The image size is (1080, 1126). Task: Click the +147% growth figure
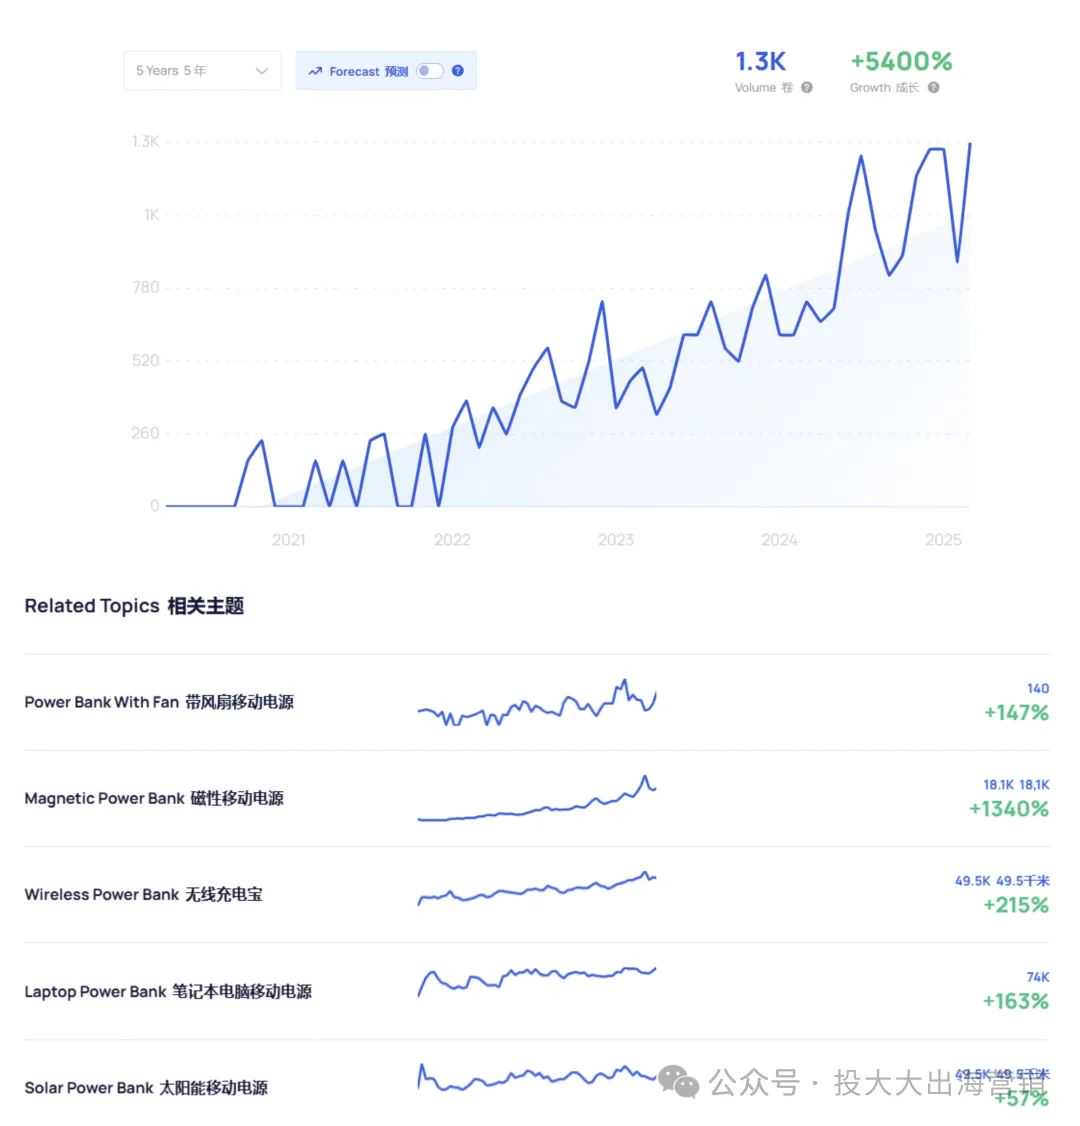pyautogui.click(x=1016, y=712)
